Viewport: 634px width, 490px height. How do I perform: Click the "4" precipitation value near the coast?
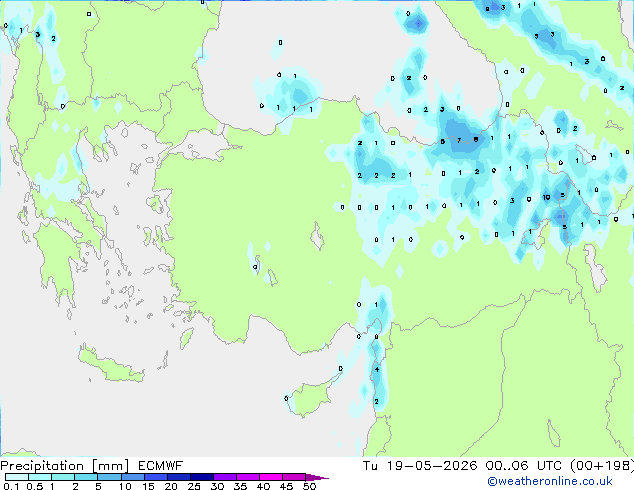coord(377,369)
